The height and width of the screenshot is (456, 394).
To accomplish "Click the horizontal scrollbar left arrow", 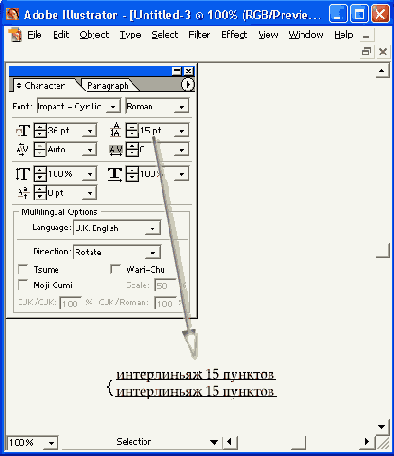I will coord(230,442).
